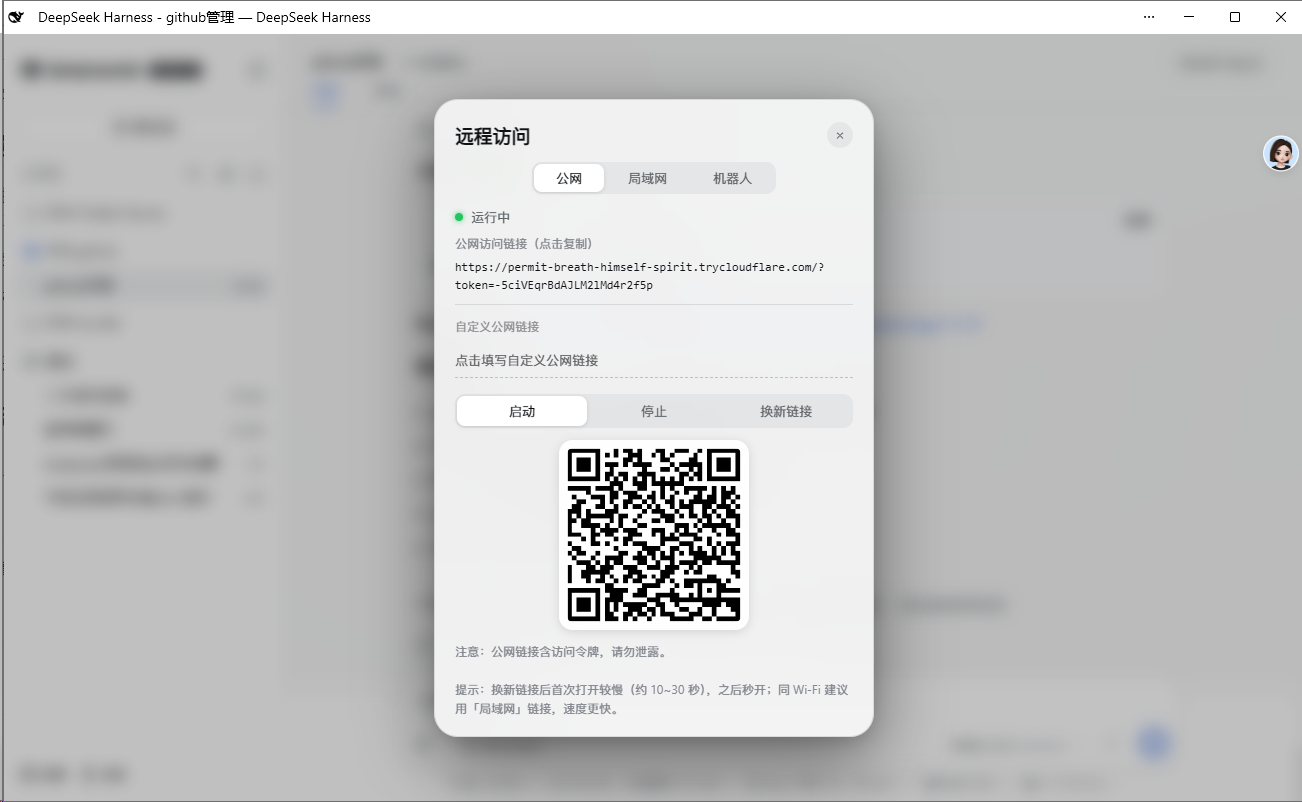This screenshot has width=1302, height=802.
Task: Minimize the DeepSeek Harness window
Action: [x=1190, y=17]
